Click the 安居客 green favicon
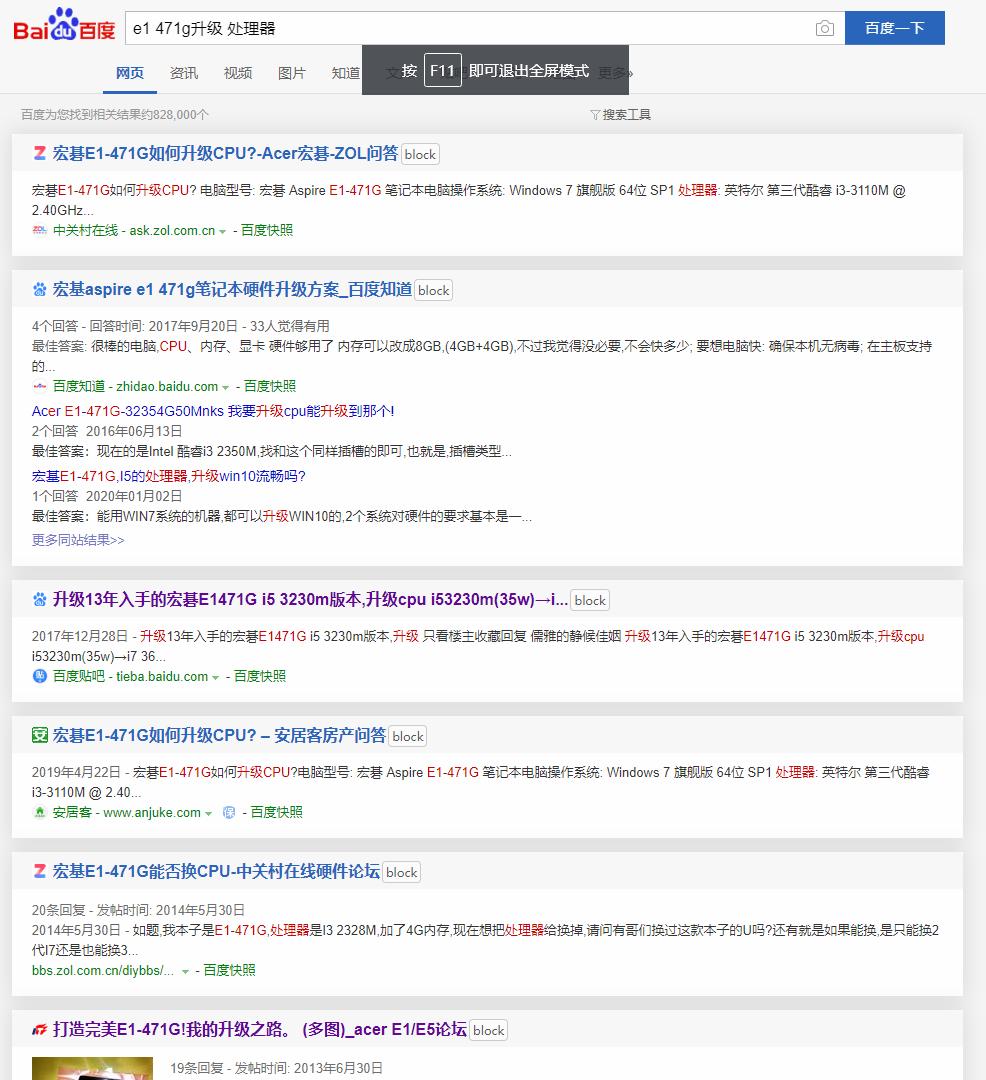 (38, 812)
